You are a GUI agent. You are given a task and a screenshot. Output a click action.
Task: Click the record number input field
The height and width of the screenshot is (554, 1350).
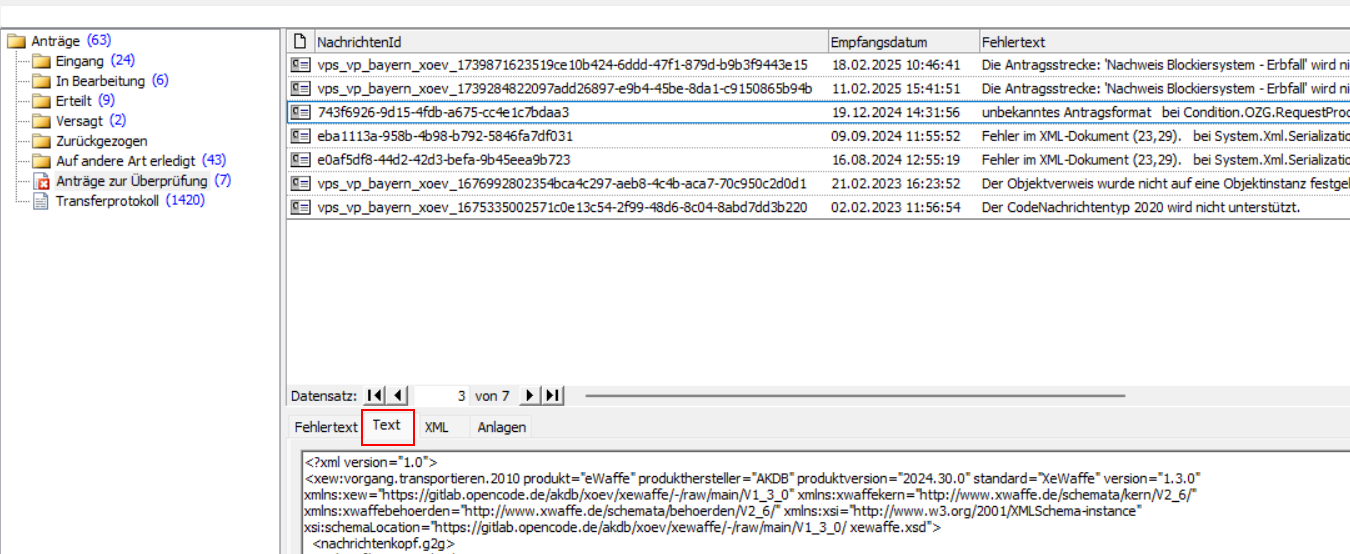pos(442,396)
